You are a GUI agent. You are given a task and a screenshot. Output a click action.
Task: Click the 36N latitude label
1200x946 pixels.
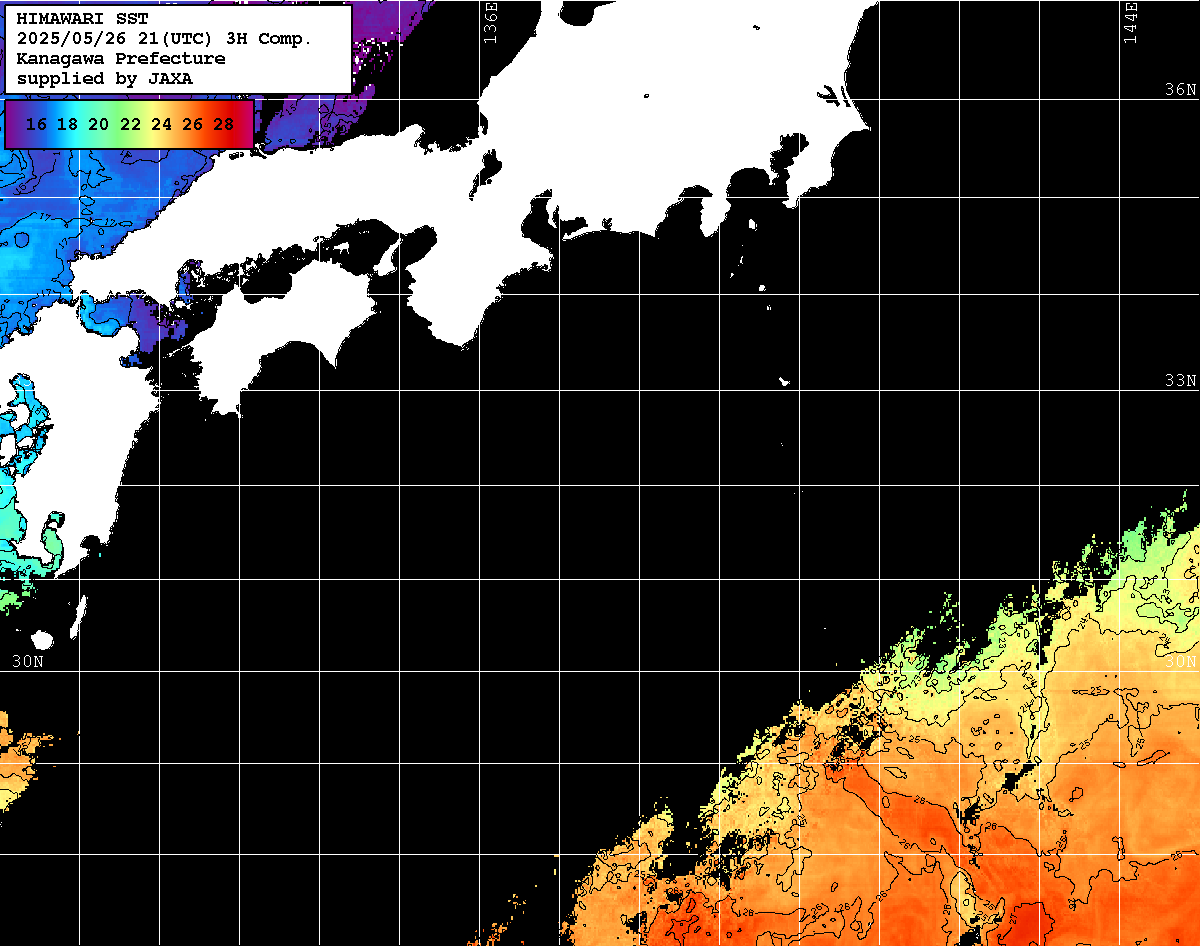(x=1180, y=89)
